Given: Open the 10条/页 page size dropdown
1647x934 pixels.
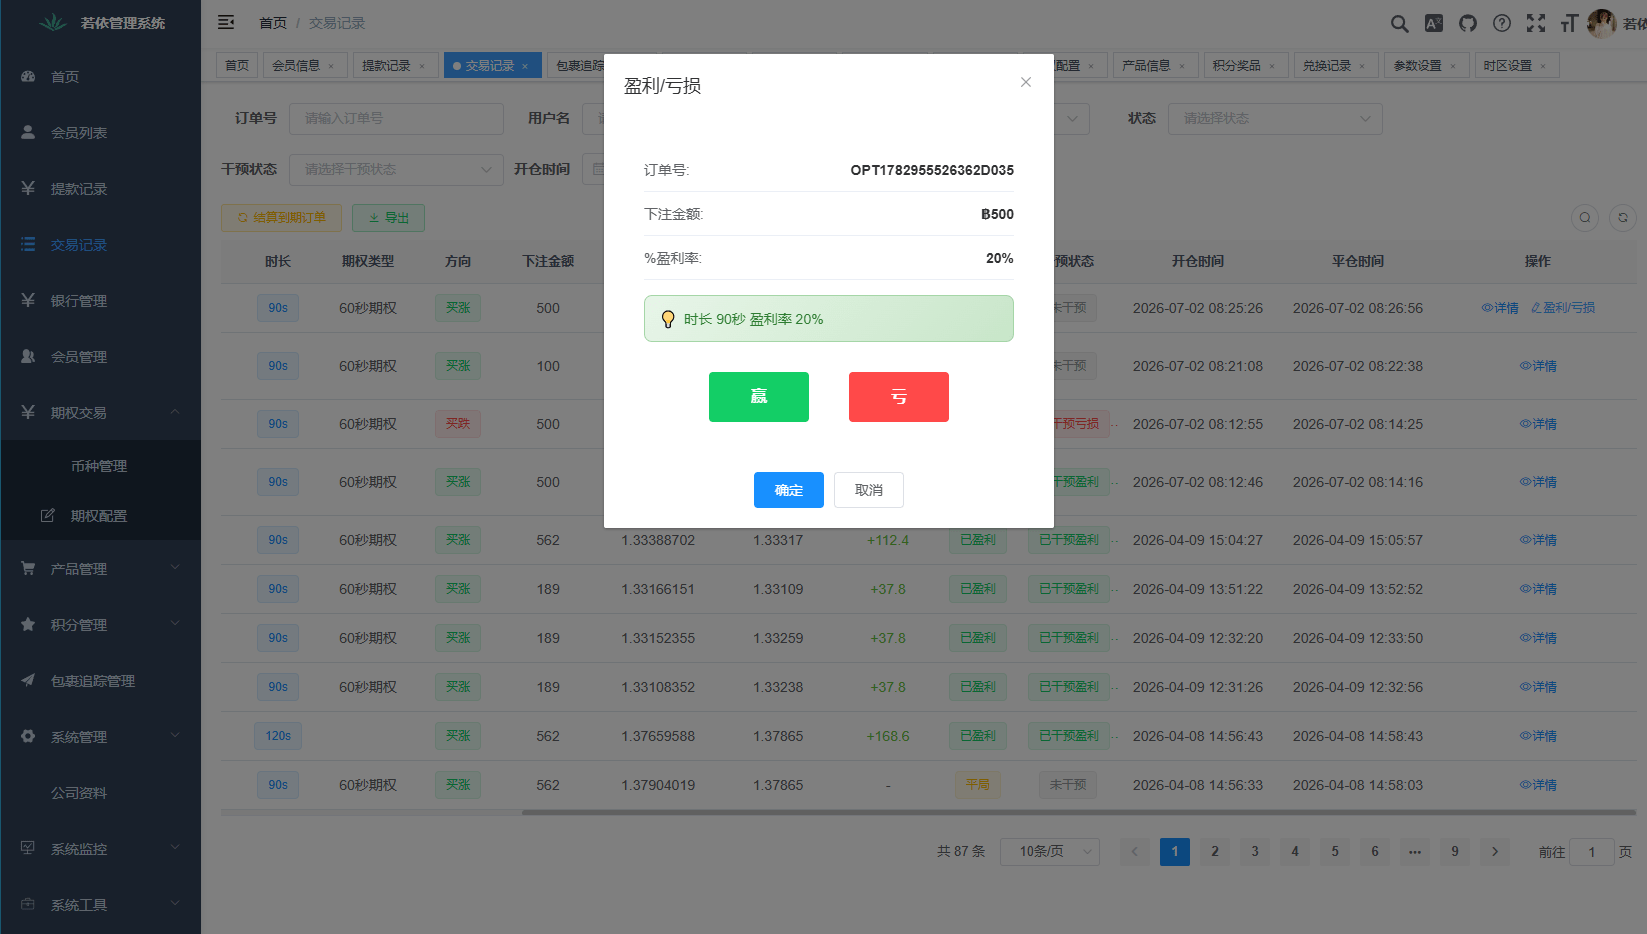Looking at the screenshot, I should [x=1049, y=851].
